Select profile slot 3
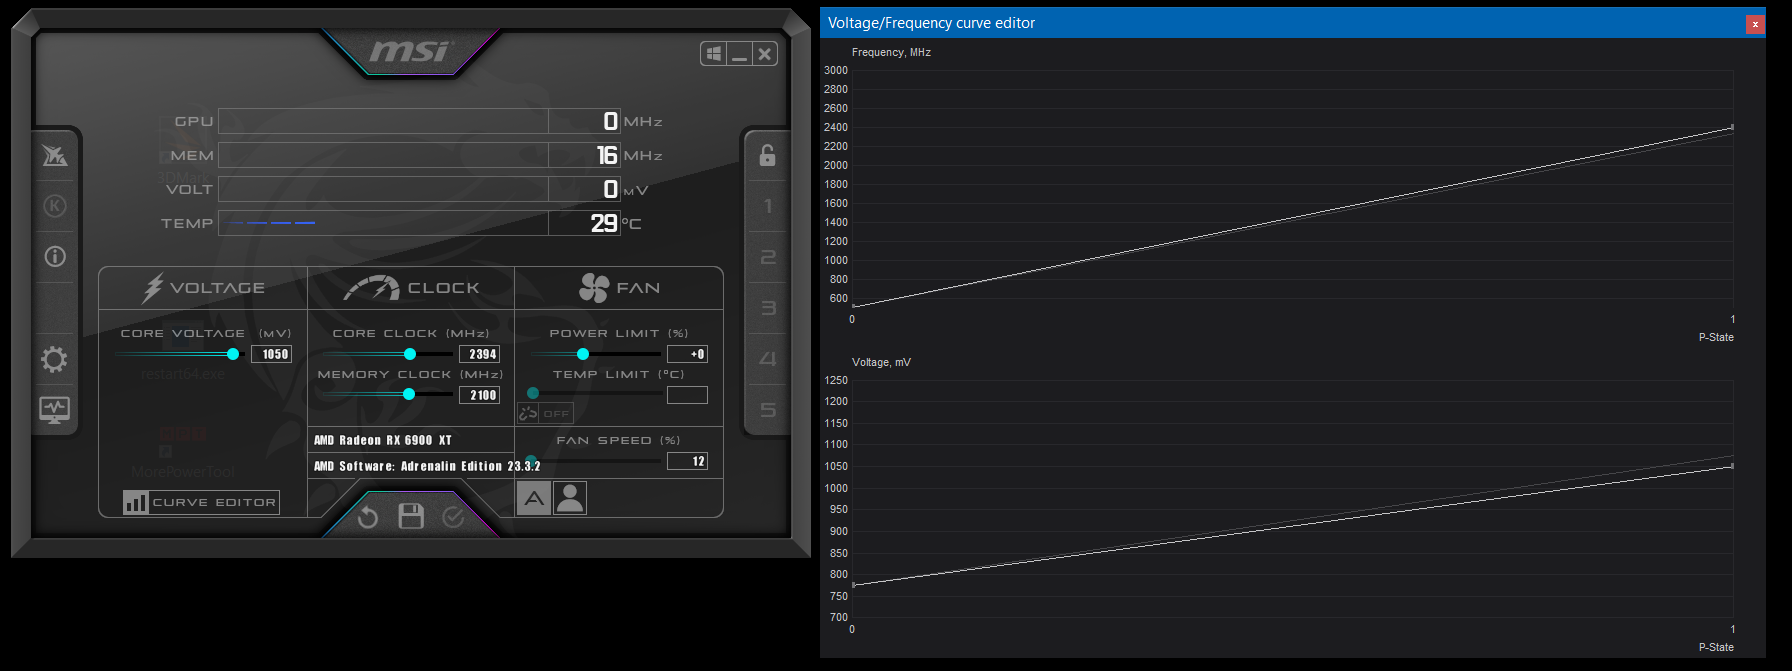 pyautogui.click(x=767, y=308)
